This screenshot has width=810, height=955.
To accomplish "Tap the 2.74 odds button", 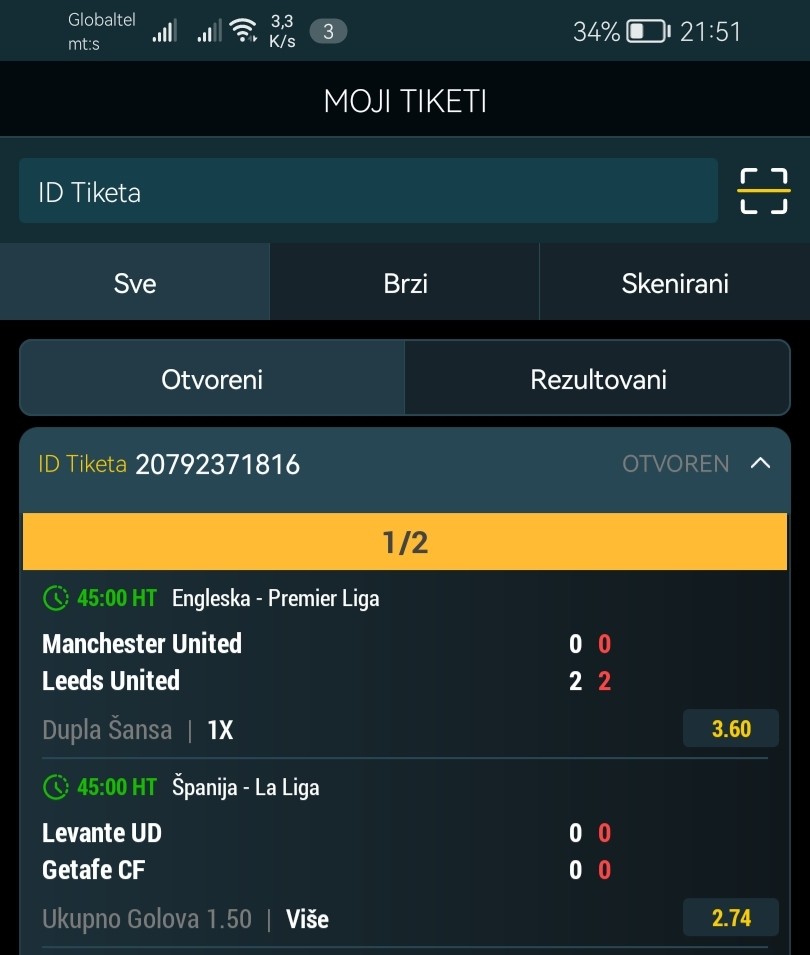I will [731, 918].
